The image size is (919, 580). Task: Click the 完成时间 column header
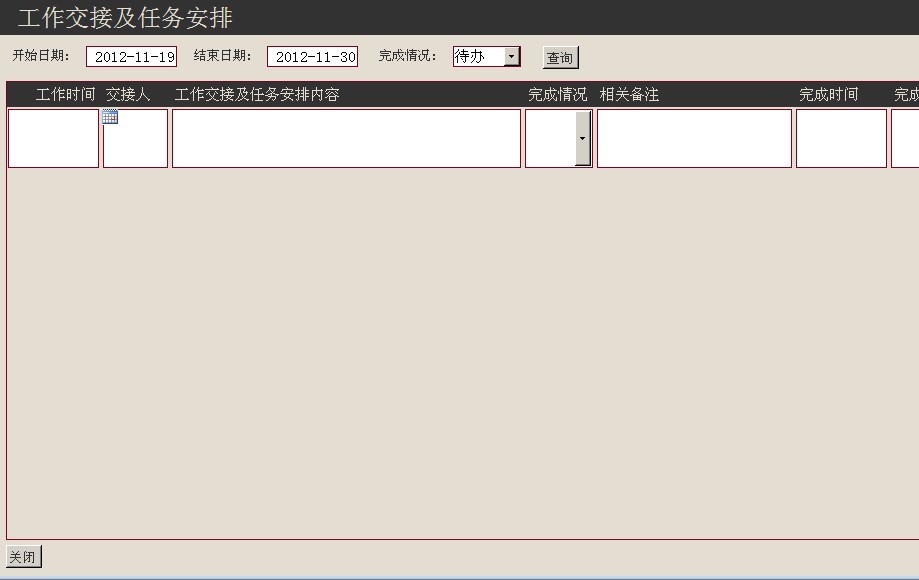pos(829,94)
